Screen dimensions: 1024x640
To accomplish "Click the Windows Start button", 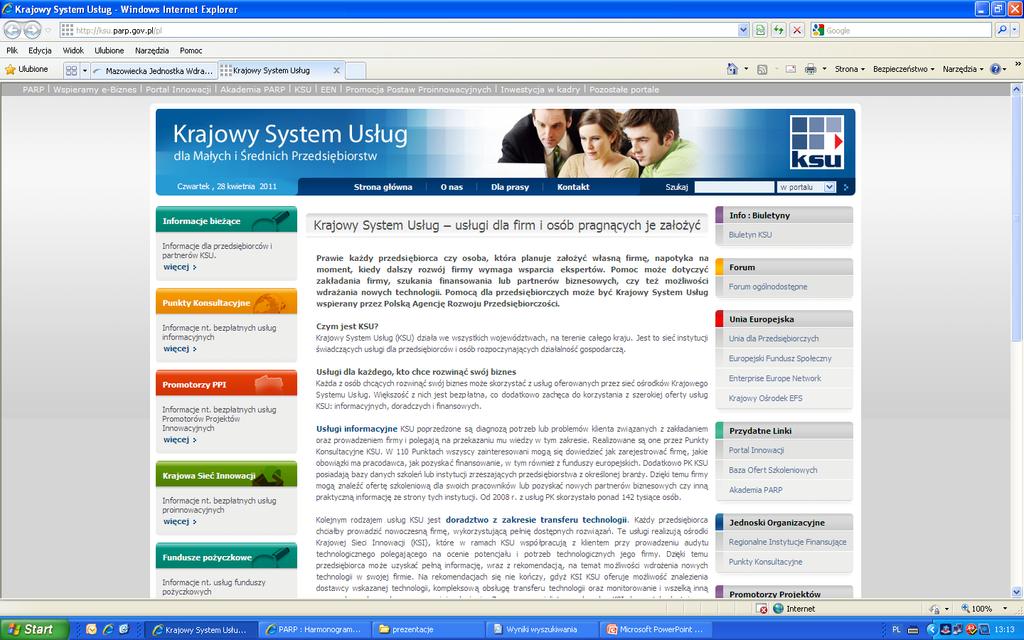I will point(33,630).
